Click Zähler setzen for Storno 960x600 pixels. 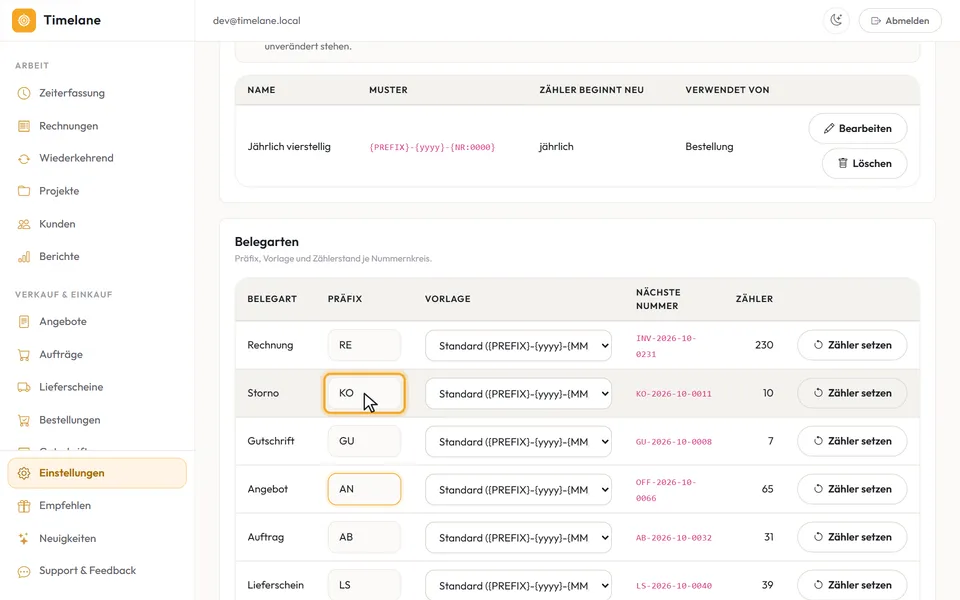(x=852, y=393)
